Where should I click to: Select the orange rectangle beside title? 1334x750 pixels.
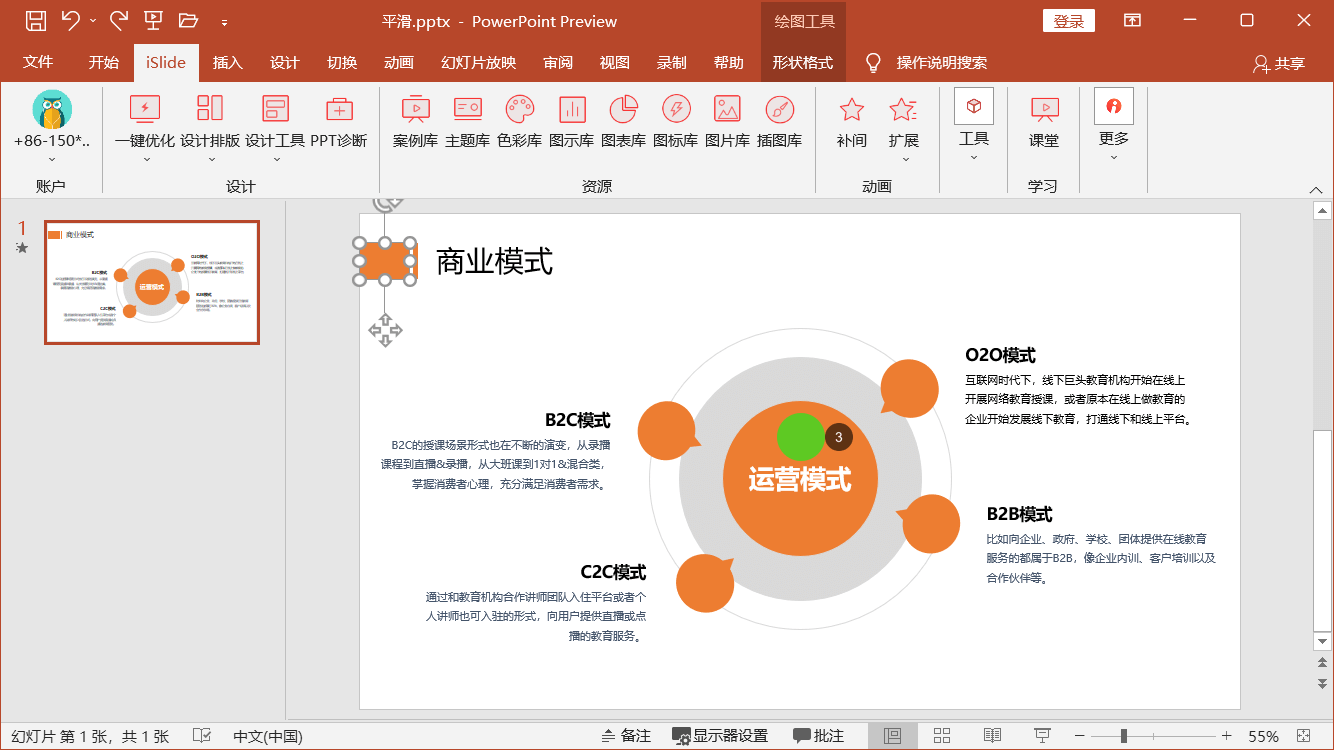385,262
